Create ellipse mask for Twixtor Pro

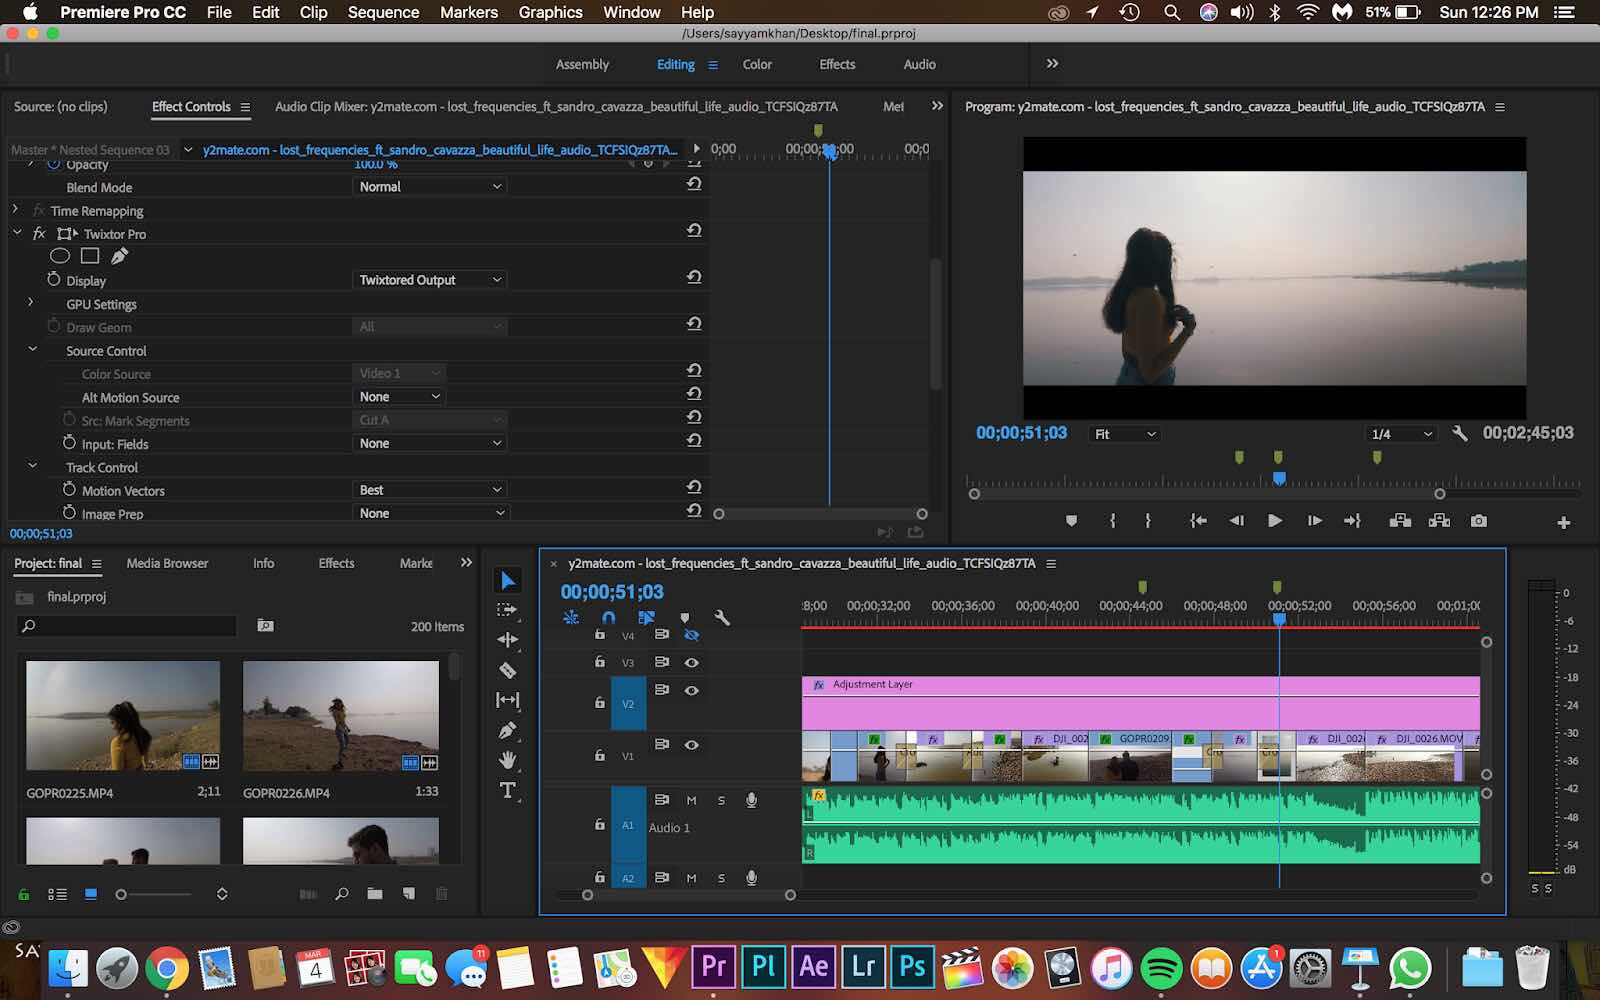point(60,257)
